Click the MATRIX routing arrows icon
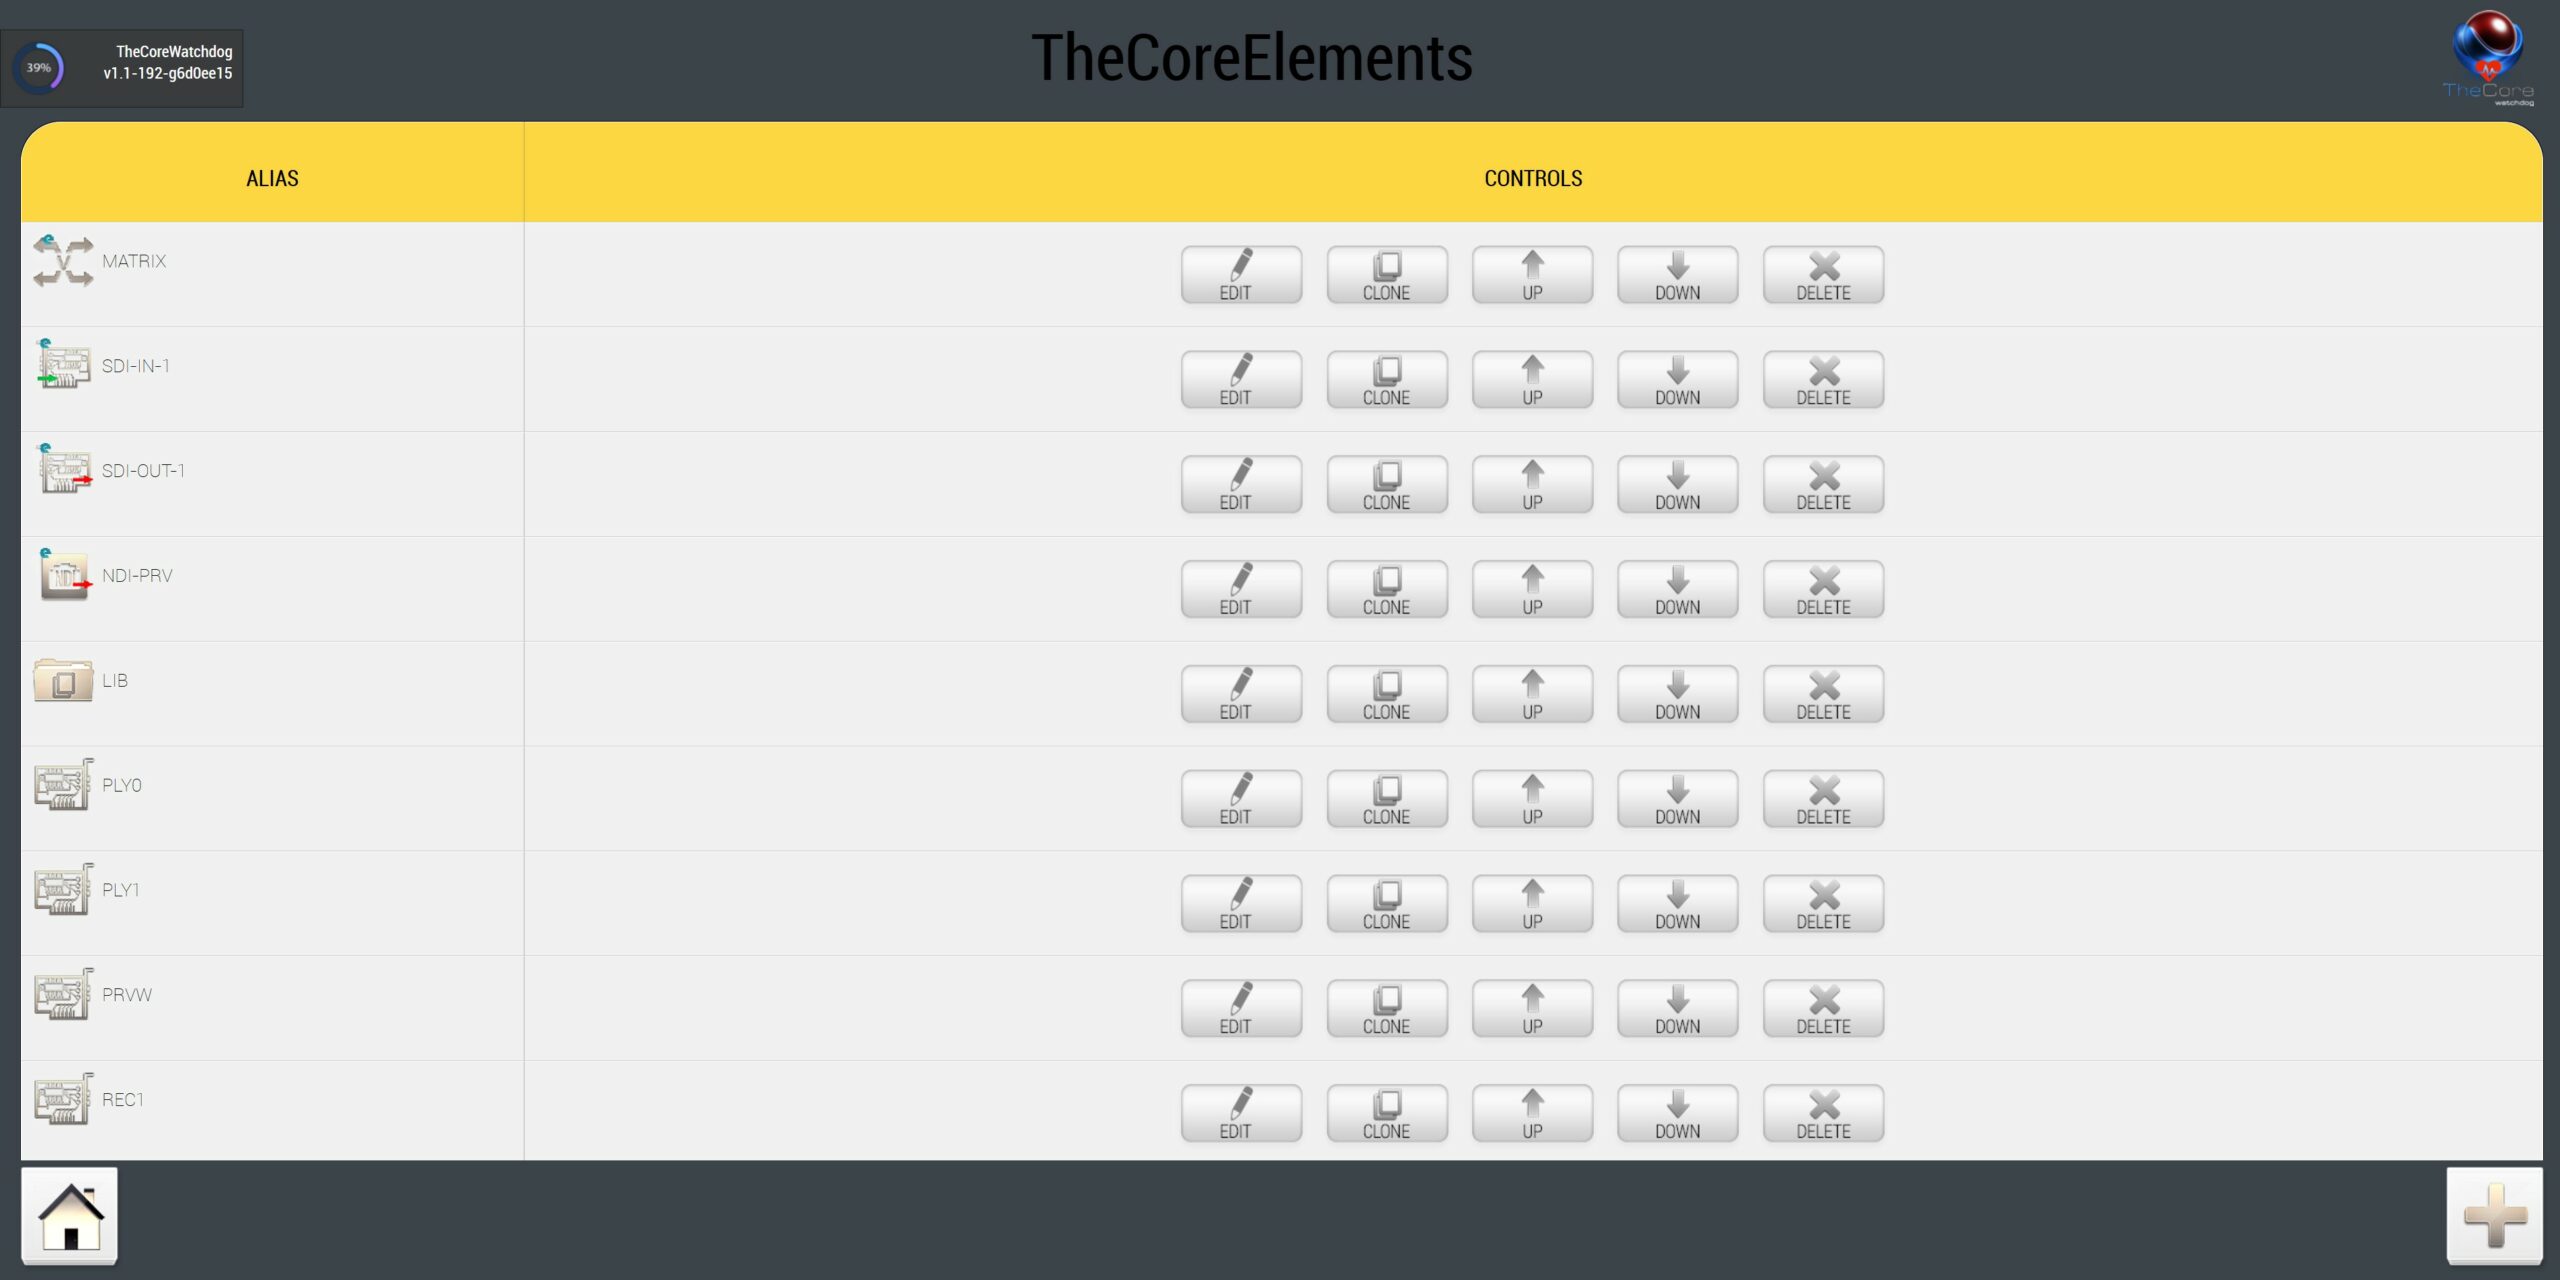The height and width of the screenshot is (1280, 2560). click(63, 262)
